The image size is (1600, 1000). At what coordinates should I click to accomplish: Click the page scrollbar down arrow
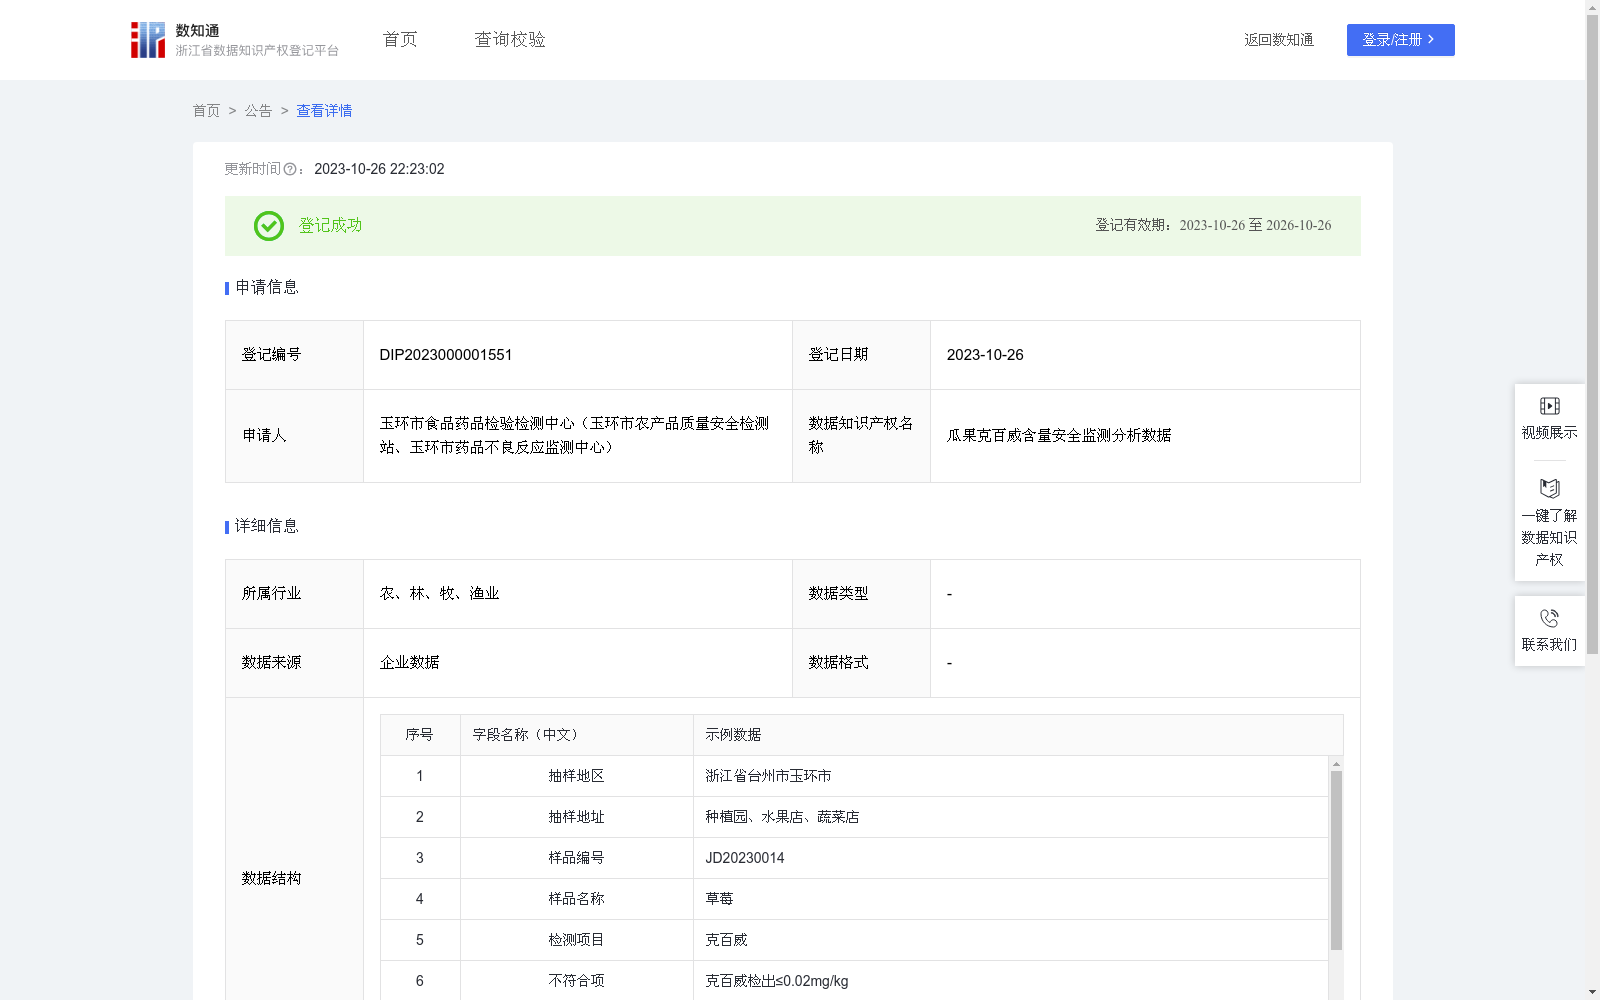coord(1592,992)
